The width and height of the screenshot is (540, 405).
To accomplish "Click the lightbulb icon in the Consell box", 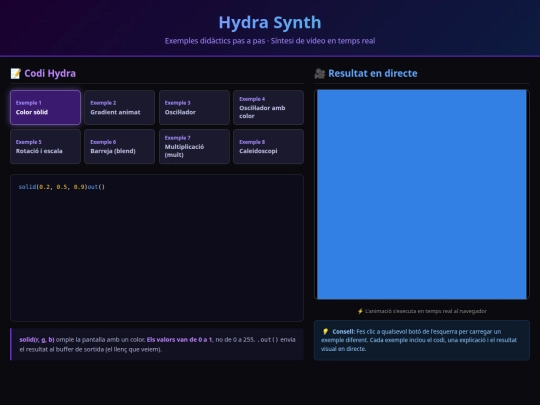I will (x=325, y=332).
